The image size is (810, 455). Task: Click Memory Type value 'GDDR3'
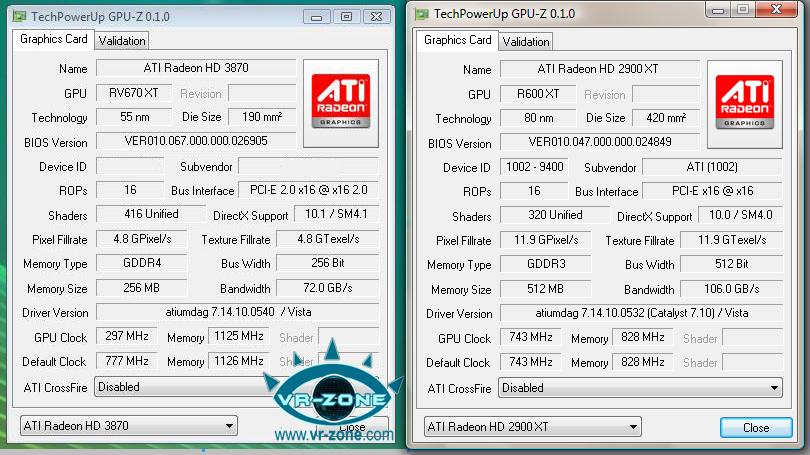click(x=546, y=264)
